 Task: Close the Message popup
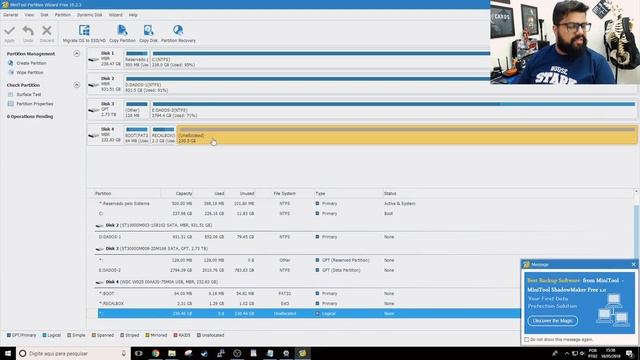pyautogui.click(x=633, y=264)
